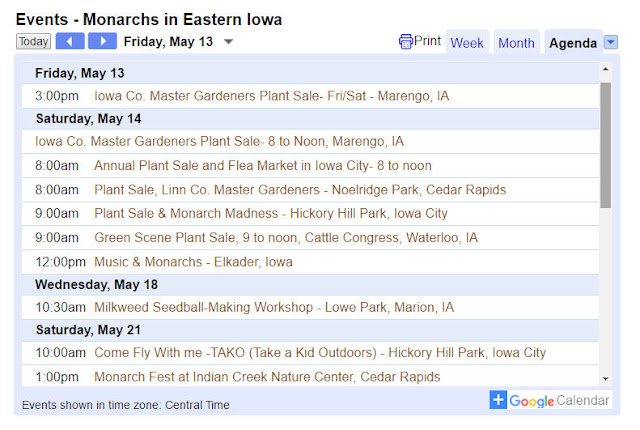
Task: Open the blue dropdown beside Agenda tab
Action: (611, 42)
